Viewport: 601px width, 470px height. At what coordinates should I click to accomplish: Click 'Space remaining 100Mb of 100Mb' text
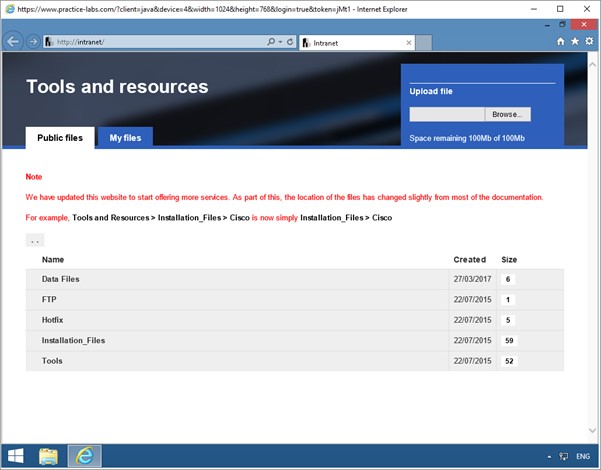point(467,138)
